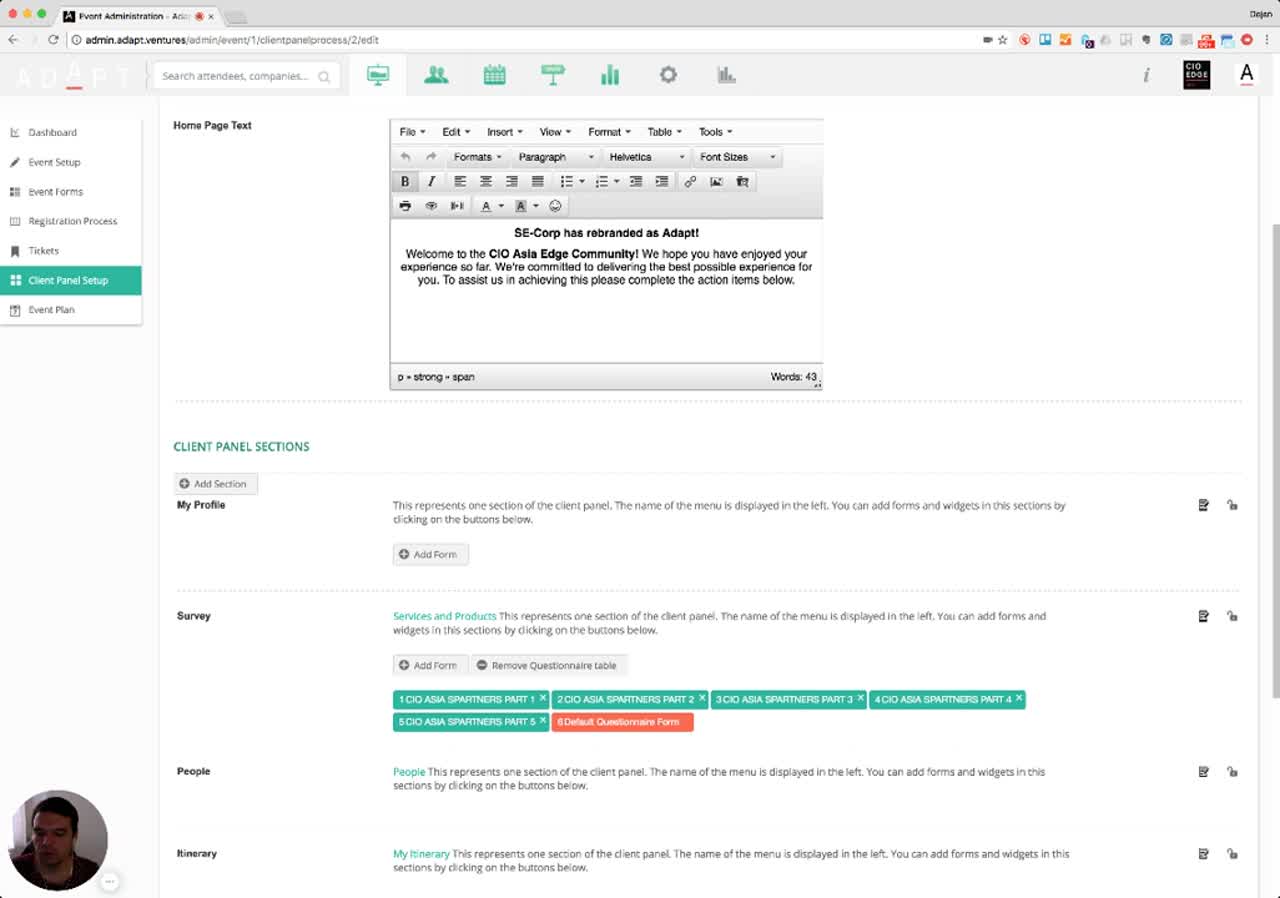The height and width of the screenshot is (898, 1280).
Task: Click the bullet list icon
Action: point(566,181)
